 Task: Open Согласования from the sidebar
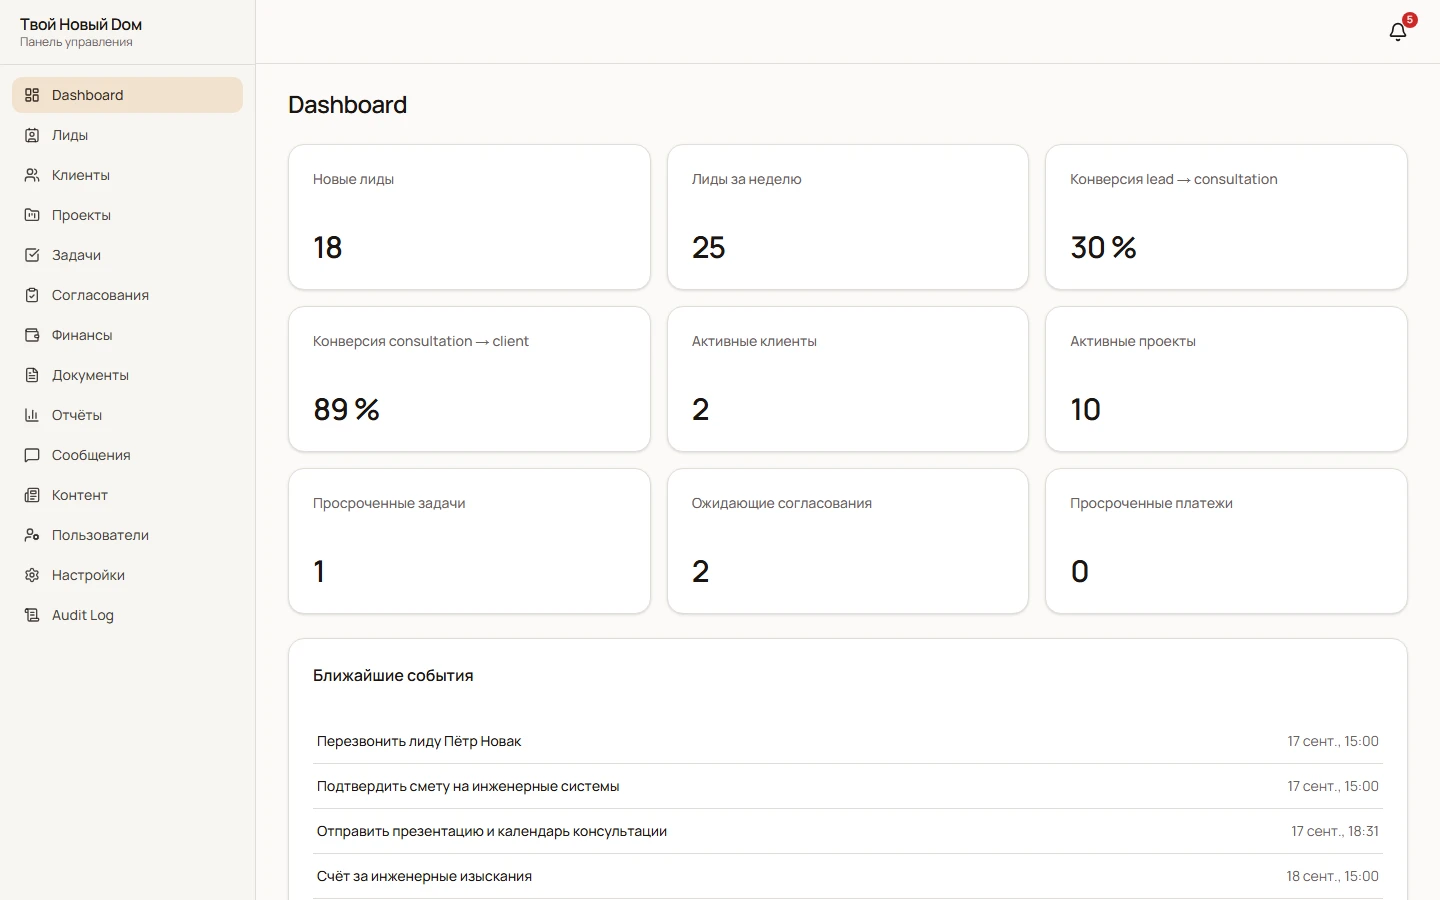pyautogui.click(x=127, y=295)
